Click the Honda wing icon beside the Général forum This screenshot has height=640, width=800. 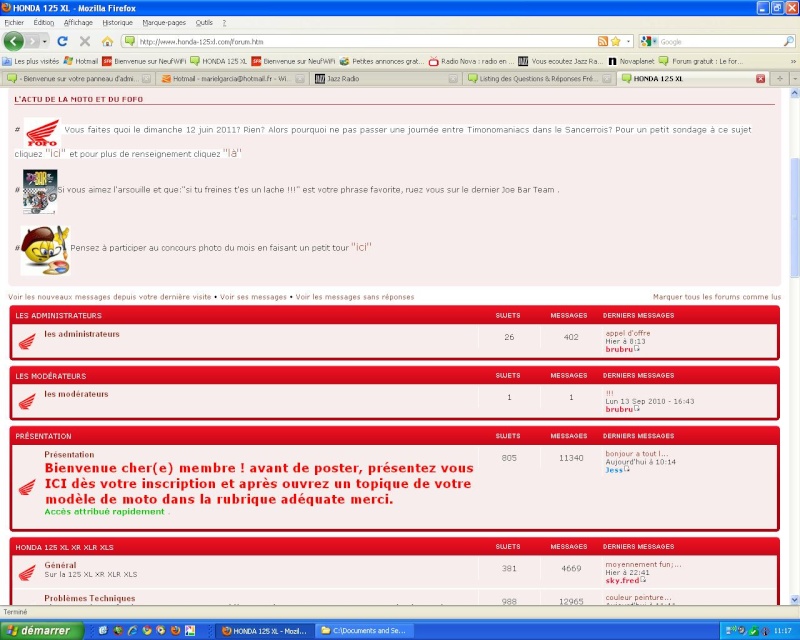pos(27,573)
